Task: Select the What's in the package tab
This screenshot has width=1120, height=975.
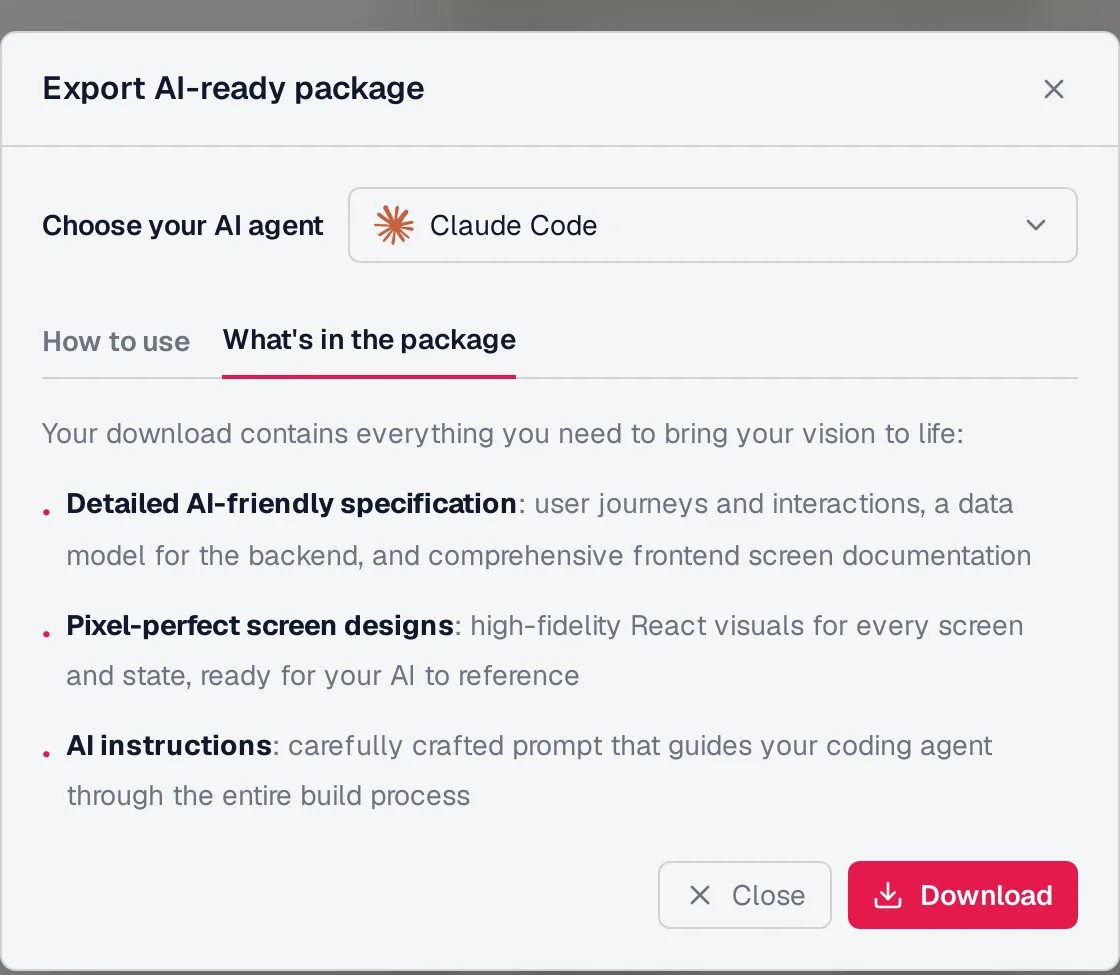Action: pyautogui.click(x=369, y=340)
